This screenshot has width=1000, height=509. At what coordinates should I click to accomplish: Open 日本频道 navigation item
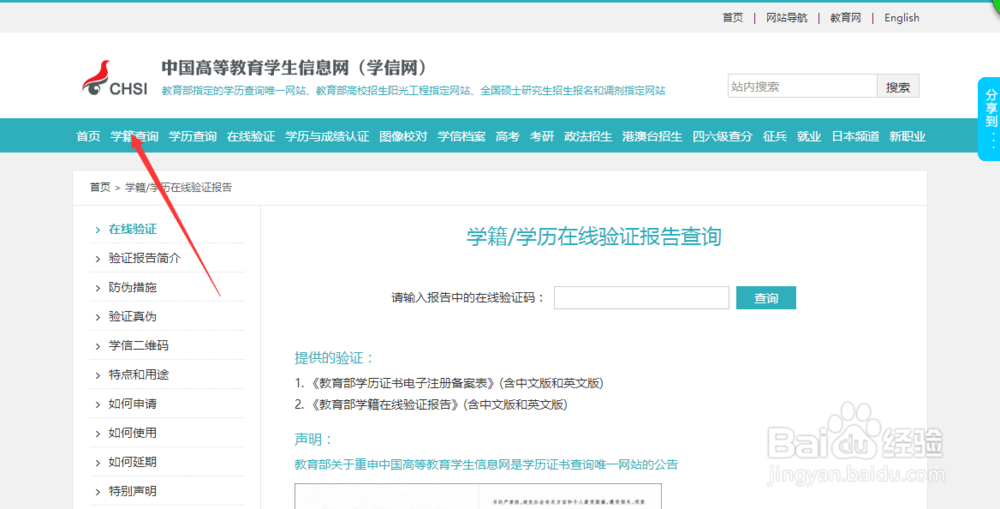pos(855,136)
